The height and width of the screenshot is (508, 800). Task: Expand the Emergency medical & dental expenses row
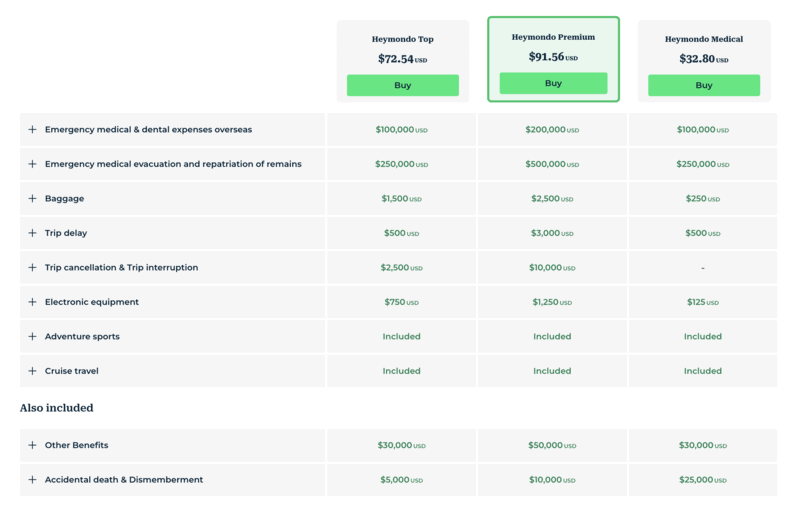pos(32,130)
